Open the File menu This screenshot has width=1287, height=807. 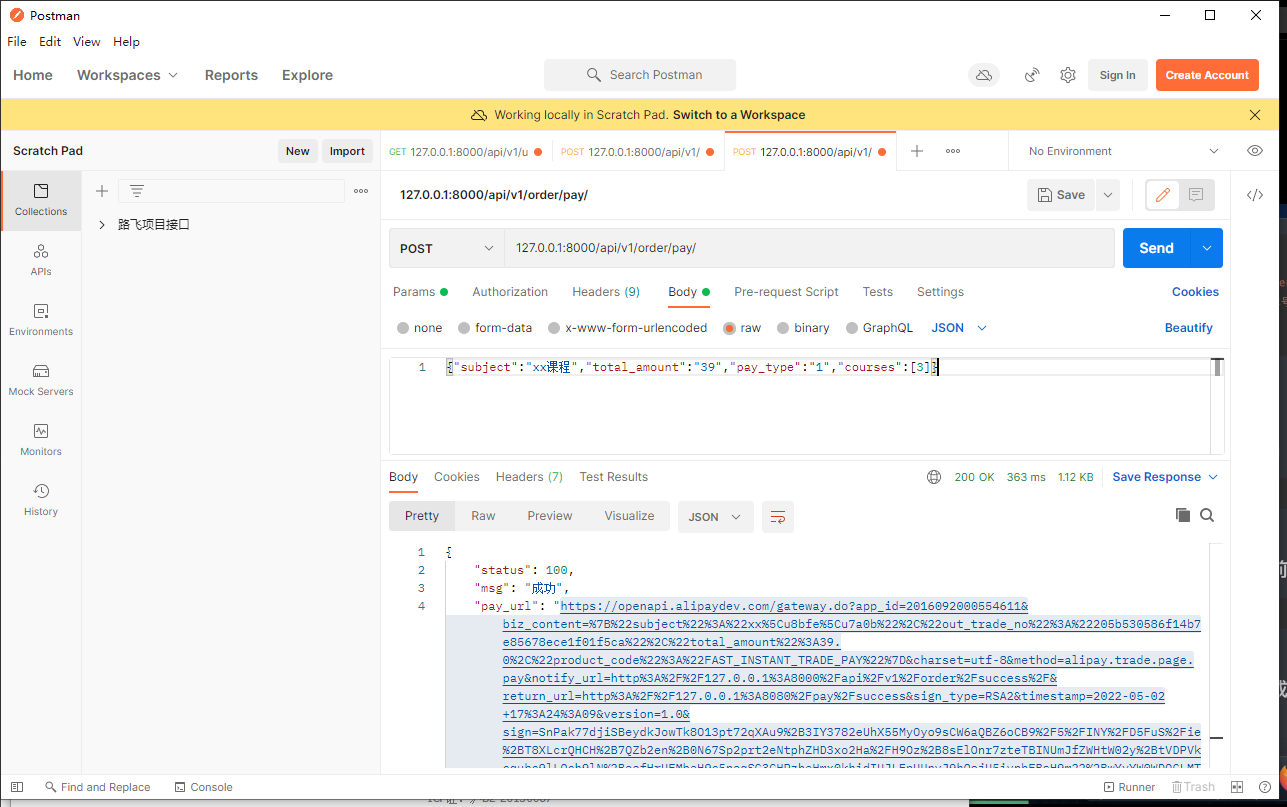click(17, 42)
